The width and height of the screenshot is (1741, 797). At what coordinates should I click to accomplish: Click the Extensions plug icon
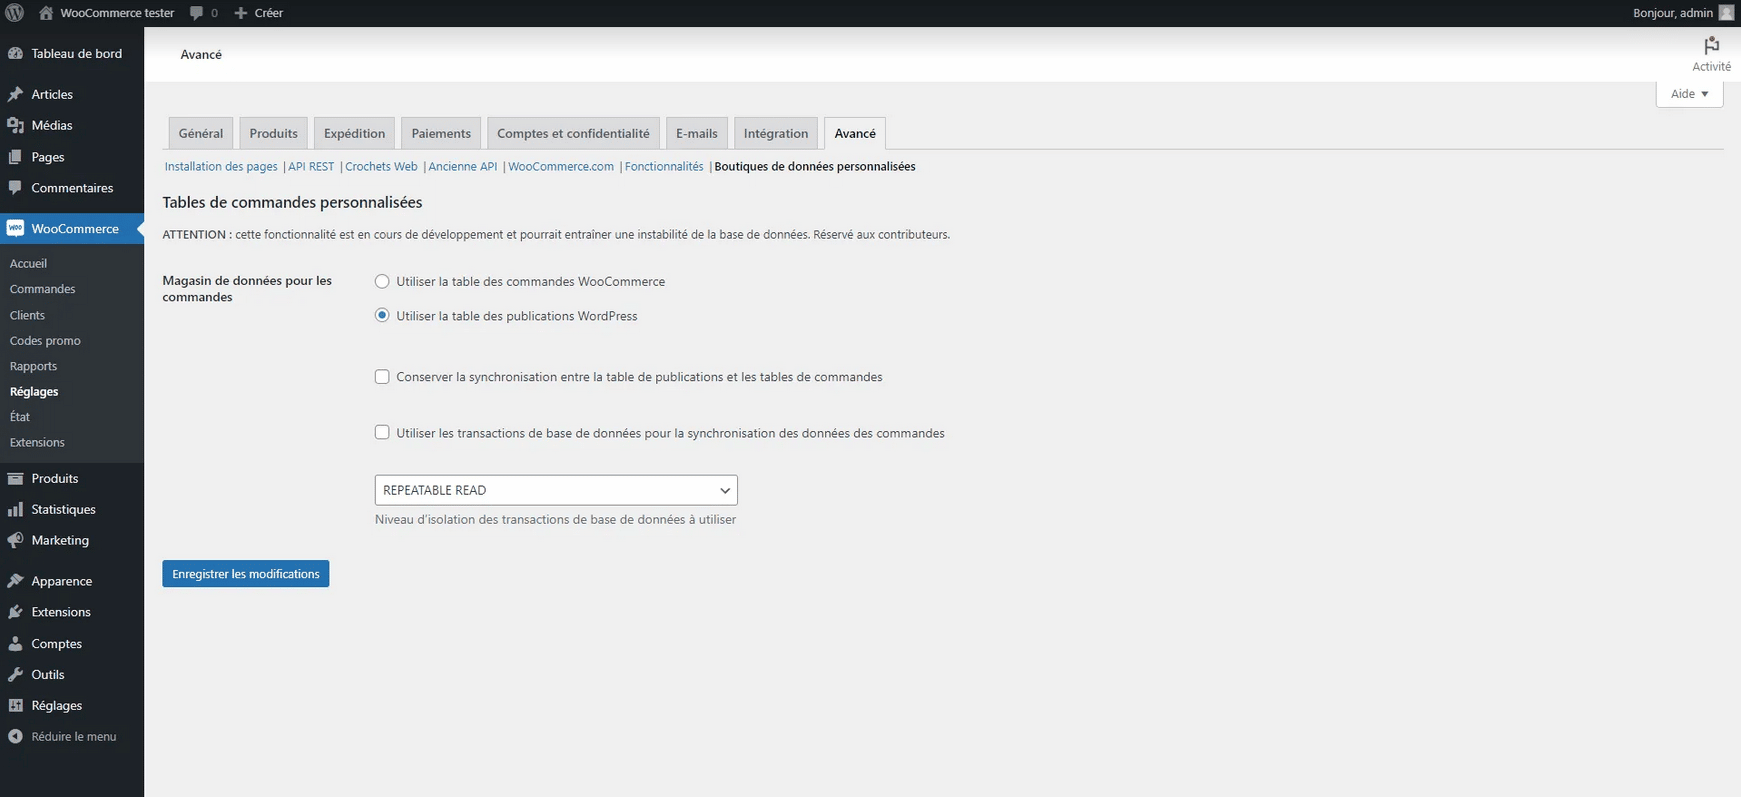pos(15,612)
